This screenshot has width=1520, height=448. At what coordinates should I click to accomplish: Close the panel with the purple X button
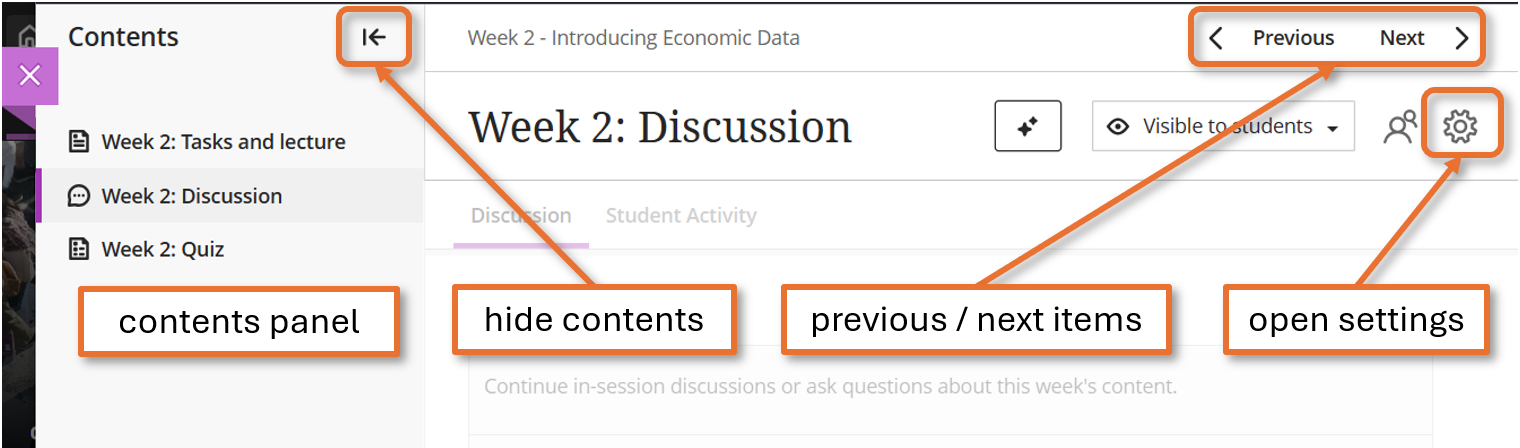(x=30, y=75)
